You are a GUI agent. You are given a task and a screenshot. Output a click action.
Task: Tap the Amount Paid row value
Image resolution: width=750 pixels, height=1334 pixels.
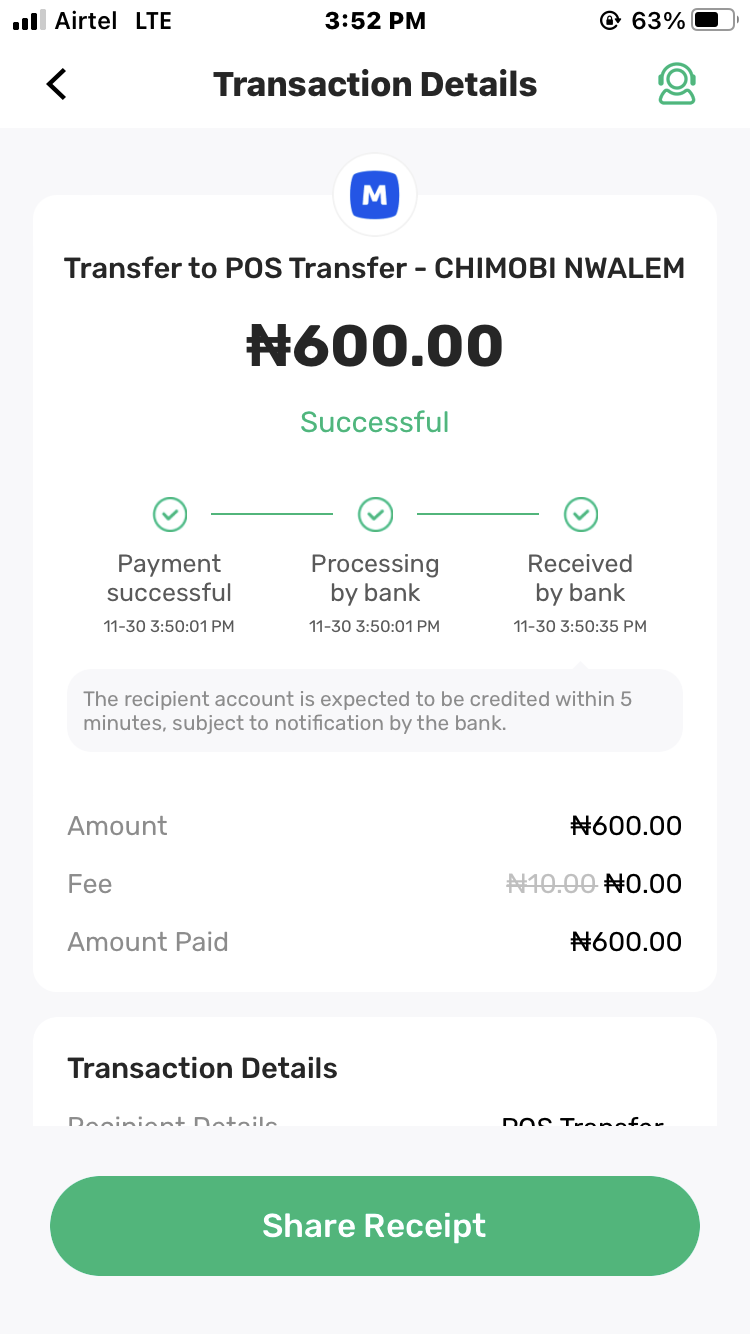click(x=626, y=942)
